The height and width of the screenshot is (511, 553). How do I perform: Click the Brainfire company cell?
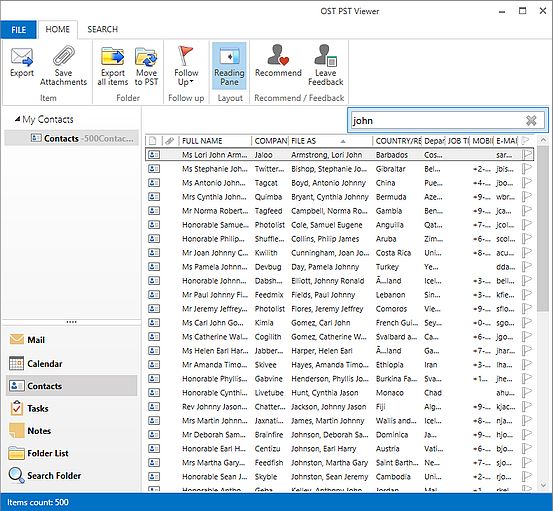coord(269,434)
